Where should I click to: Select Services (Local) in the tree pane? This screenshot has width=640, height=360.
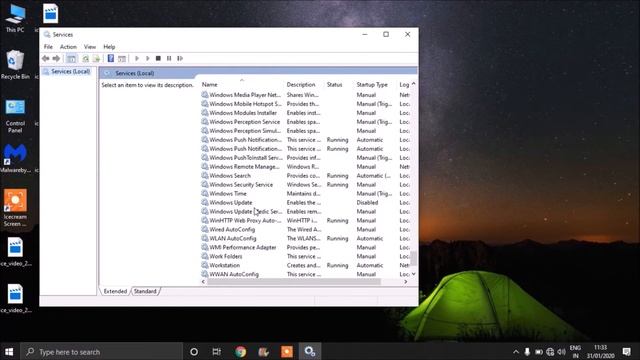[x=70, y=71]
